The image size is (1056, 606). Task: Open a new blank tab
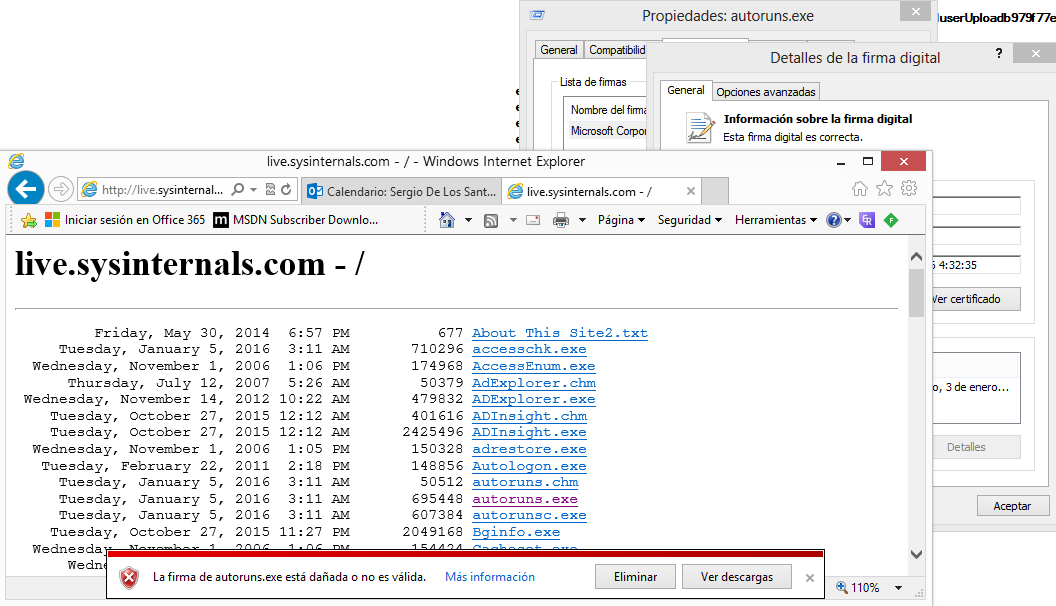[x=715, y=191]
